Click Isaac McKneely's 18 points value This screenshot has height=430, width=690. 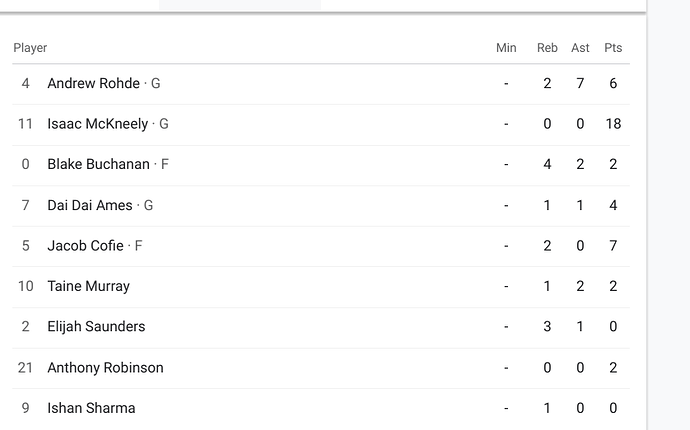tap(613, 124)
